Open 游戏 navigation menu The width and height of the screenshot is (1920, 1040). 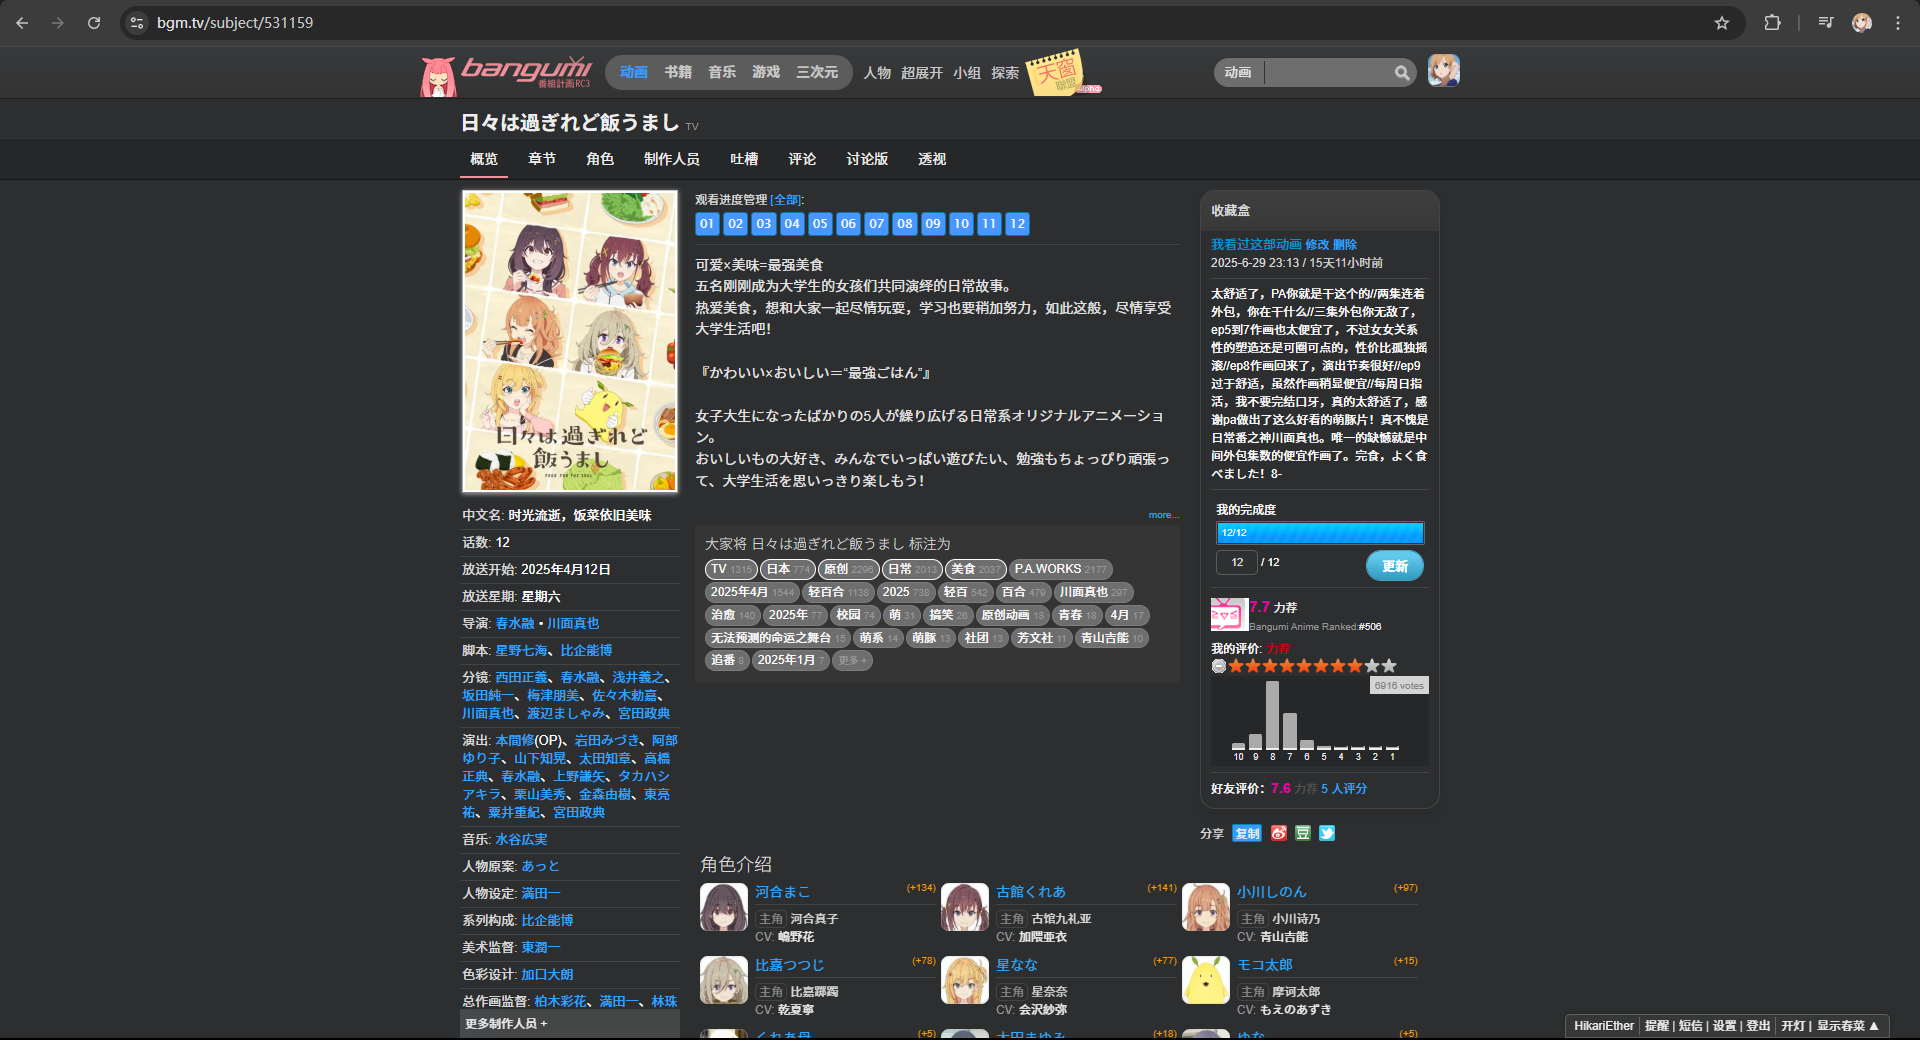click(766, 72)
